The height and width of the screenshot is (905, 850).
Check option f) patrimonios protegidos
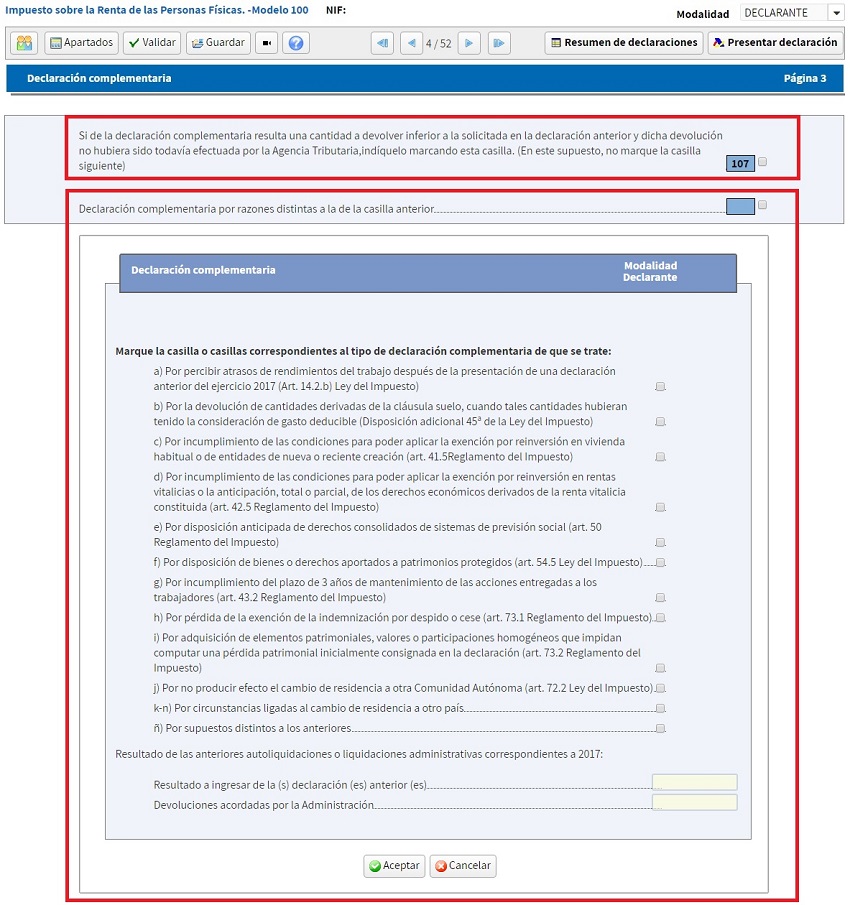(661, 563)
